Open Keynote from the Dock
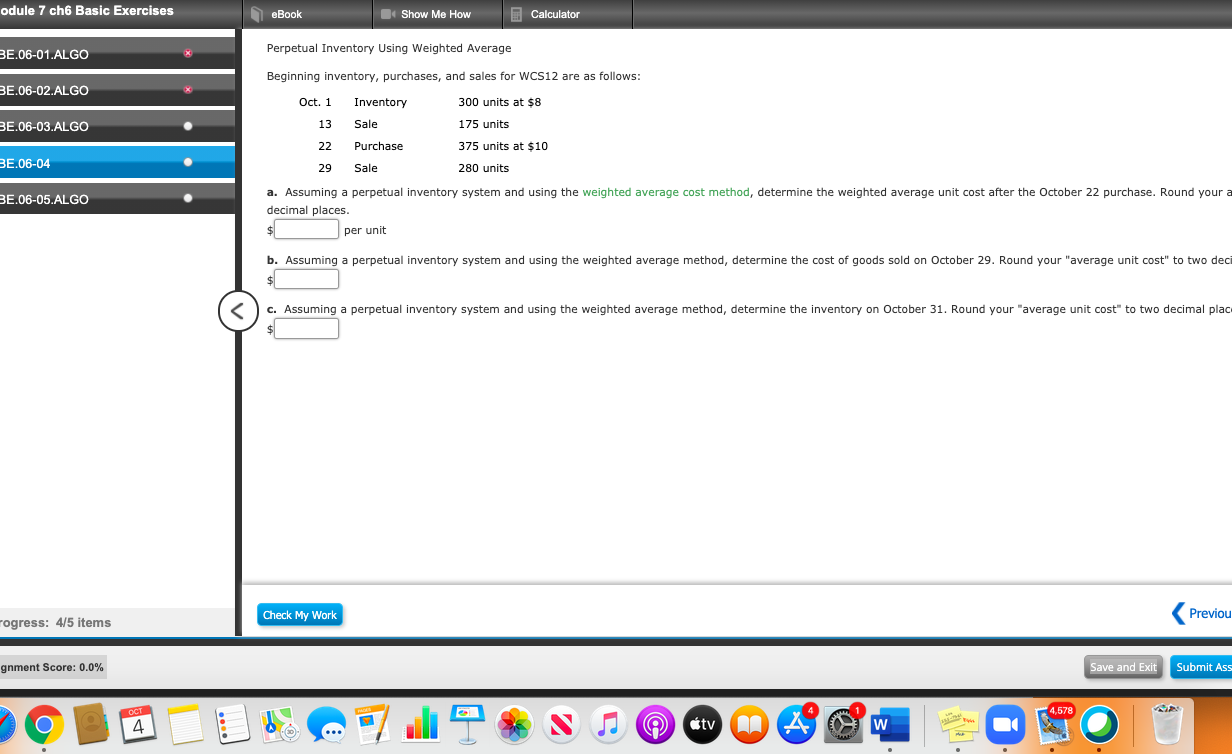 click(x=468, y=724)
